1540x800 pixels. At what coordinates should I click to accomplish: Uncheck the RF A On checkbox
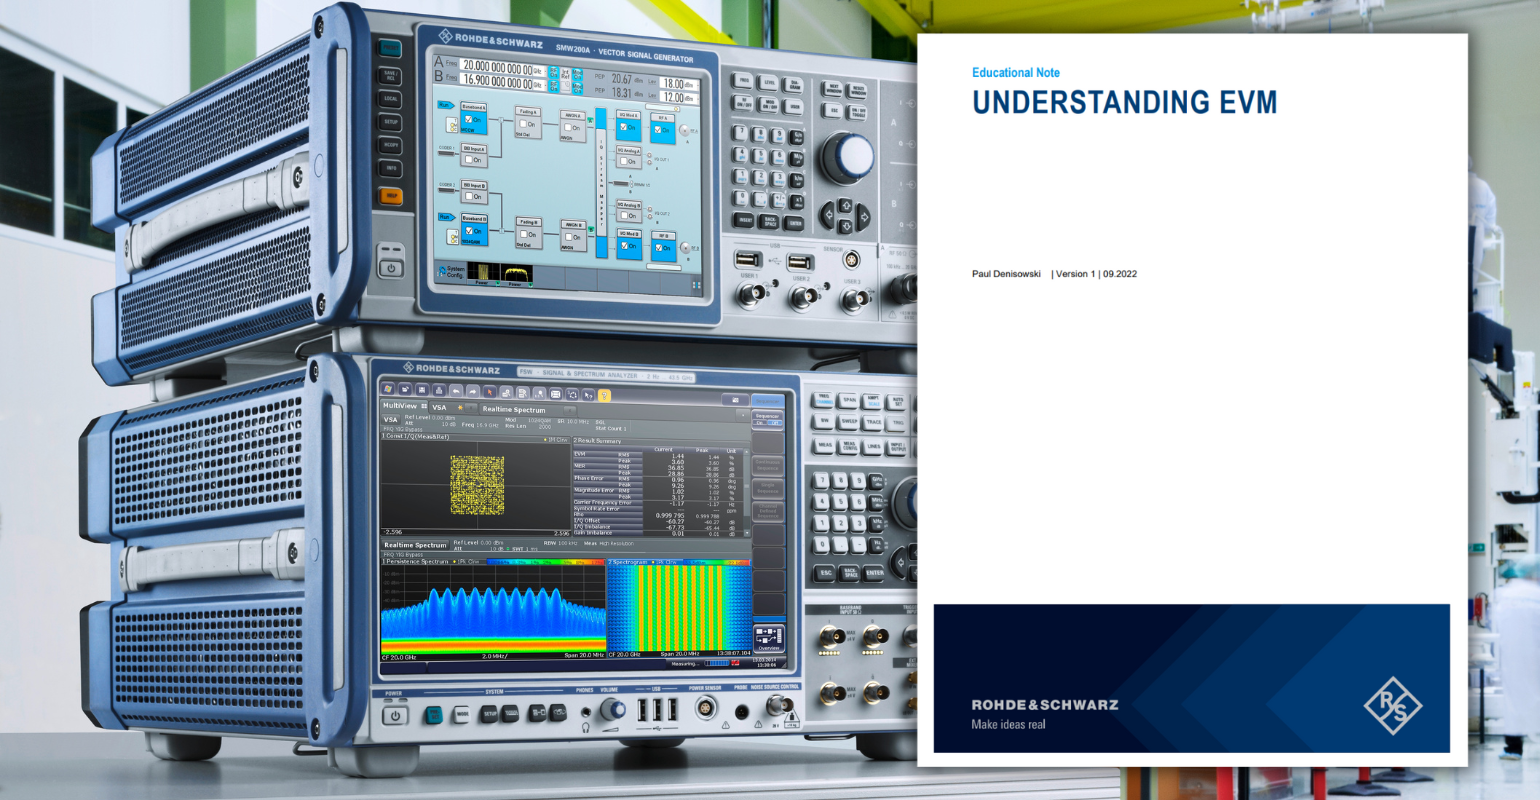pos(657,130)
